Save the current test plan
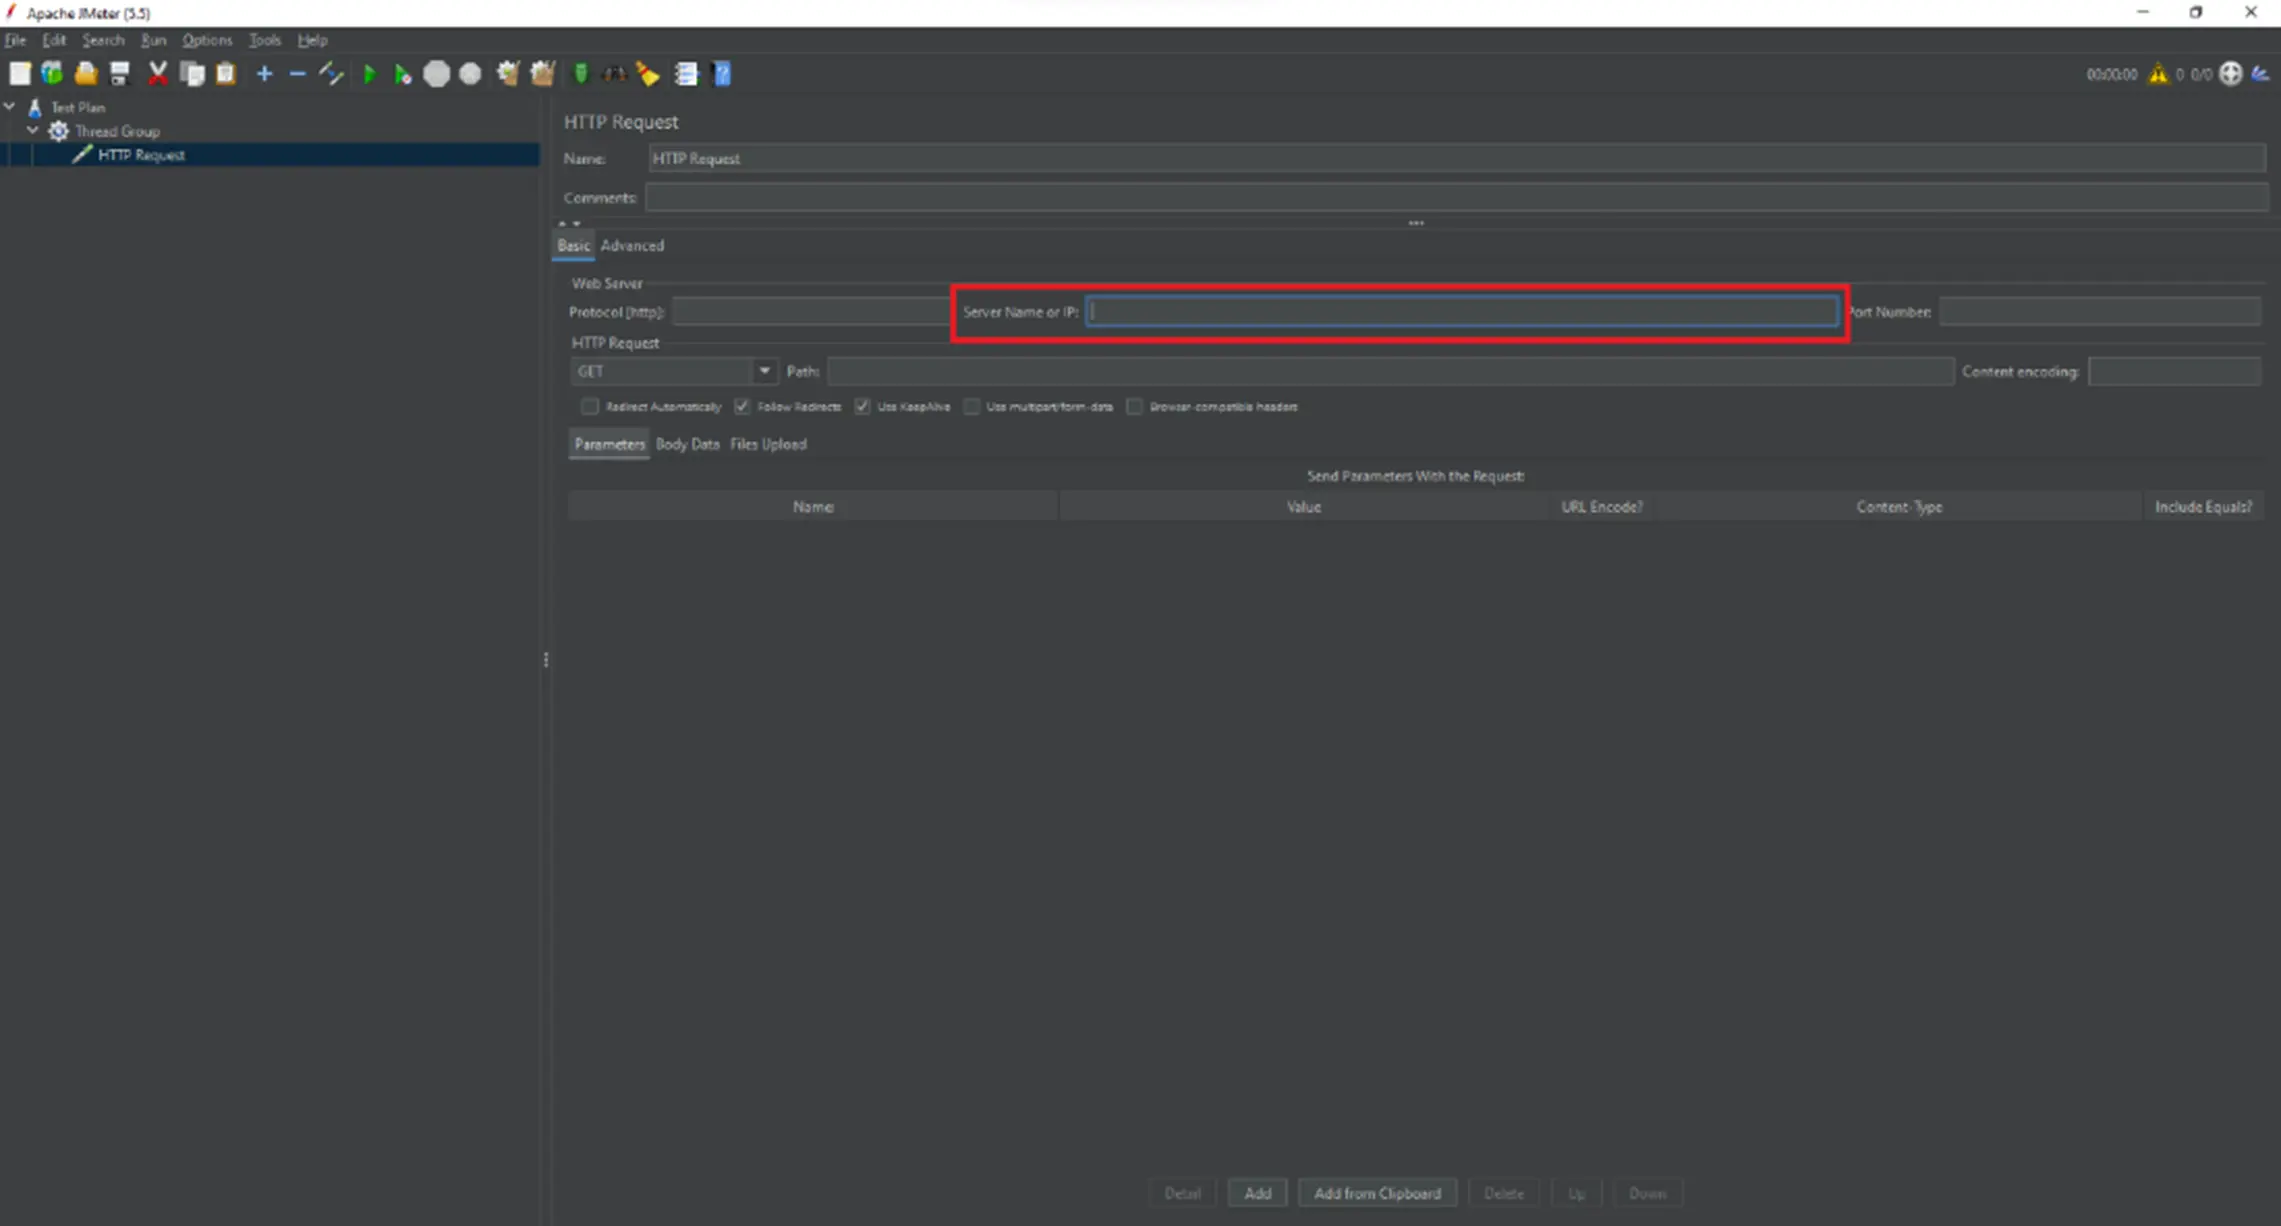Viewport: 2281px width, 1226px height. pyautogui.click(x=119, y=73)
